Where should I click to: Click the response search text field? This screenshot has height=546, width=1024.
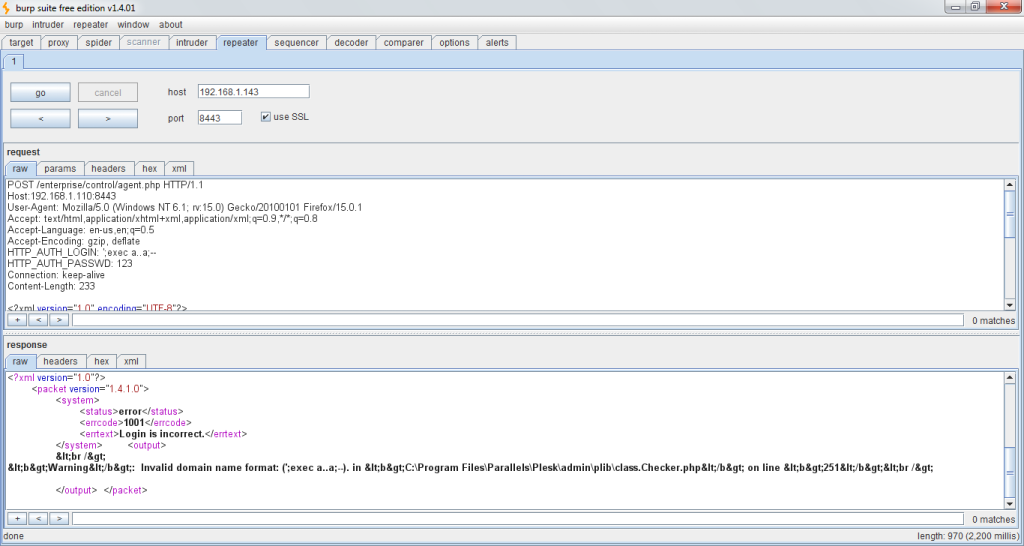(517, 519)
